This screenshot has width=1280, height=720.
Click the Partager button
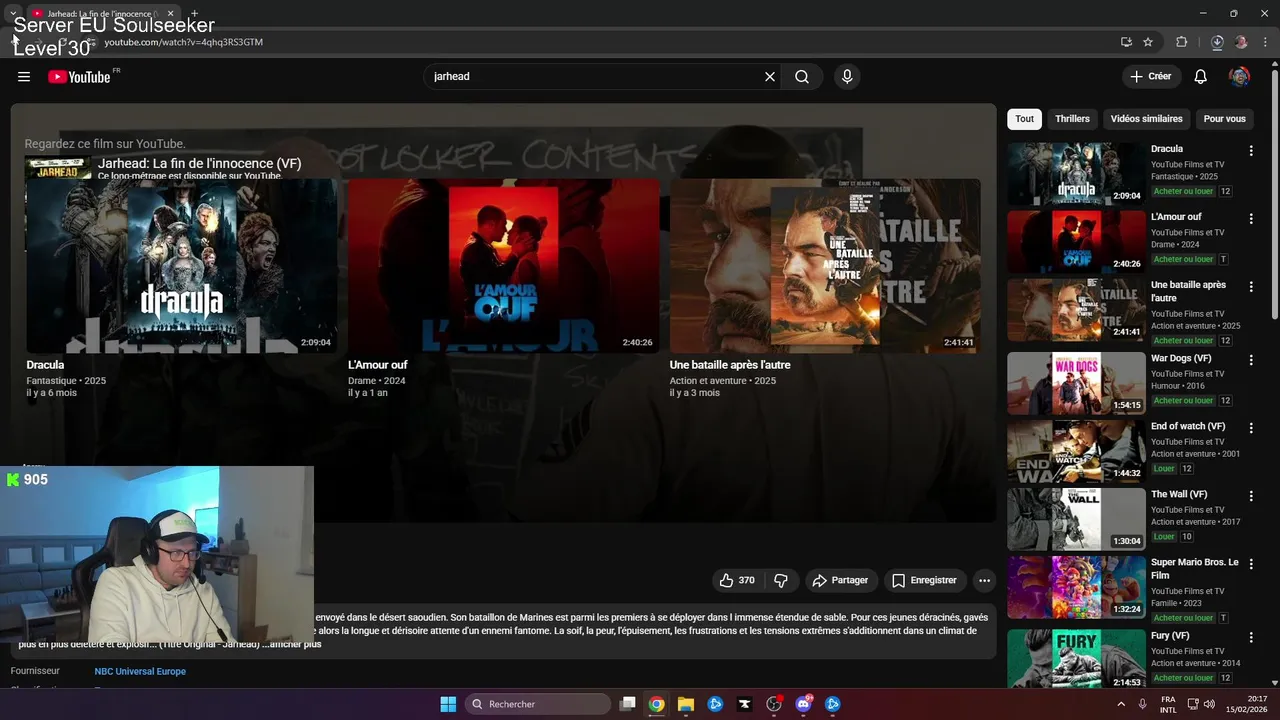coord(840,580)
